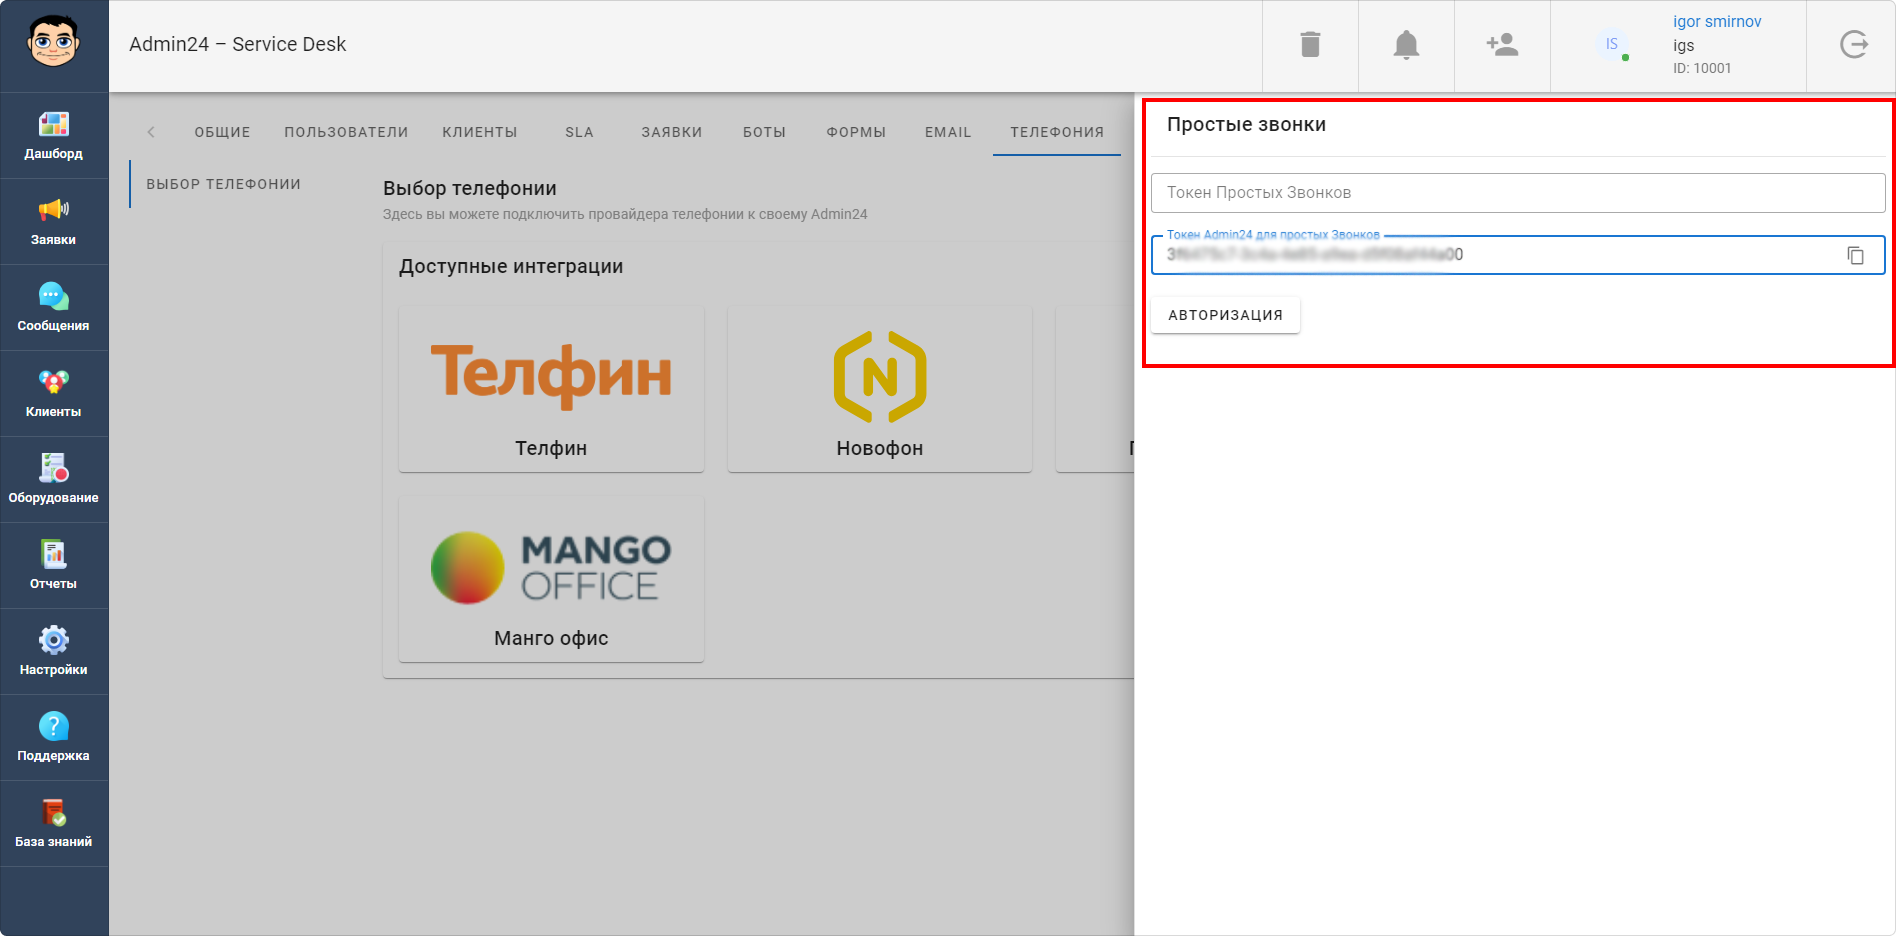Image resolution: width=1896 pixels, height=936 pixels.
Task: Click the Admin24 mascot logo
Action: pyautogui.click(x=54, y=42)
